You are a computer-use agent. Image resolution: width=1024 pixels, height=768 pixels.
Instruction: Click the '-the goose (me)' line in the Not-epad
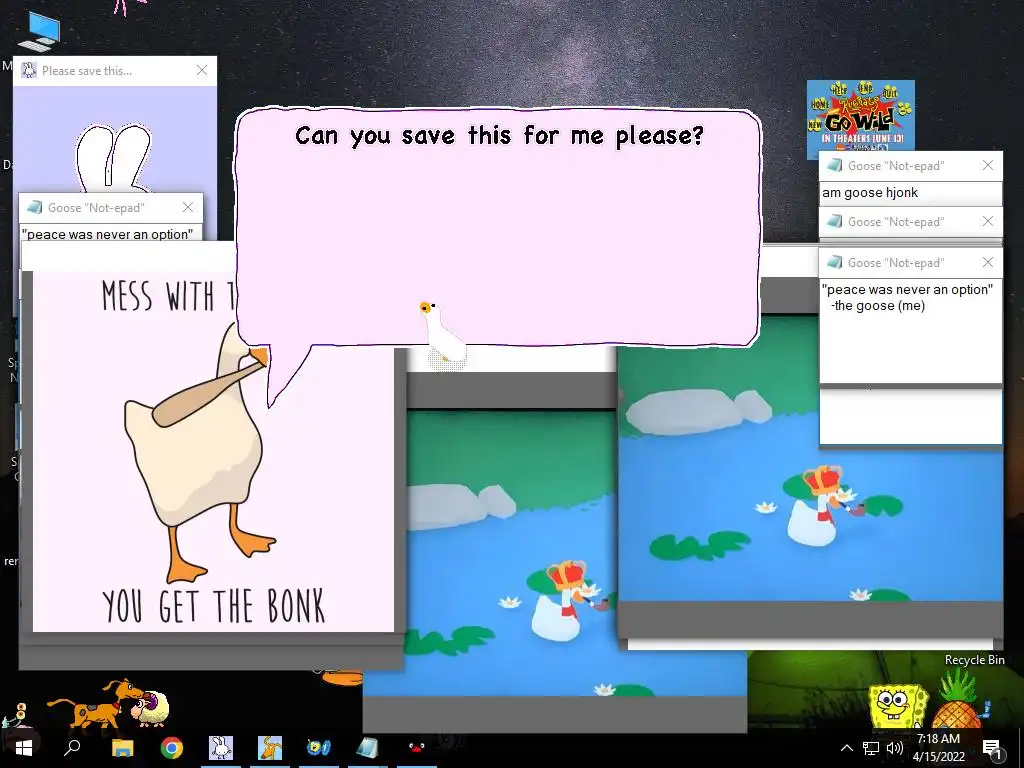point(878,306)
